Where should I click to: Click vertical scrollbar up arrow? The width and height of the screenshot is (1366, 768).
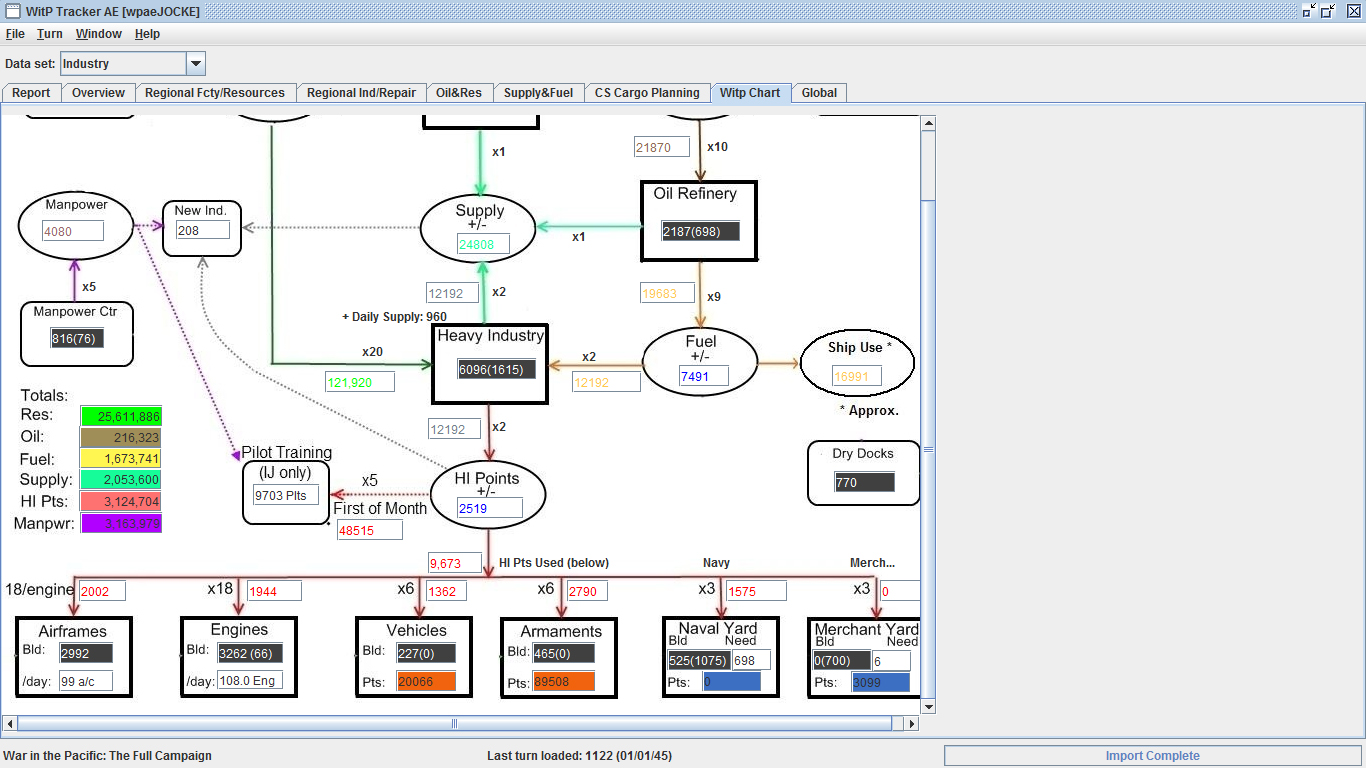[x=928, y=123]
